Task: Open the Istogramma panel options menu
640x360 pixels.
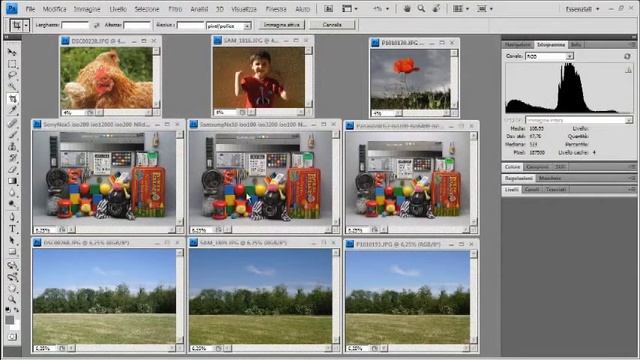Action: [633, 44]
